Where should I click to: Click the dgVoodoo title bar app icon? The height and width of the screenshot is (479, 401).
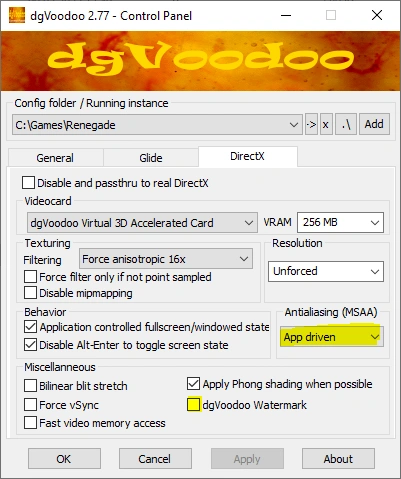click(16, 15)
